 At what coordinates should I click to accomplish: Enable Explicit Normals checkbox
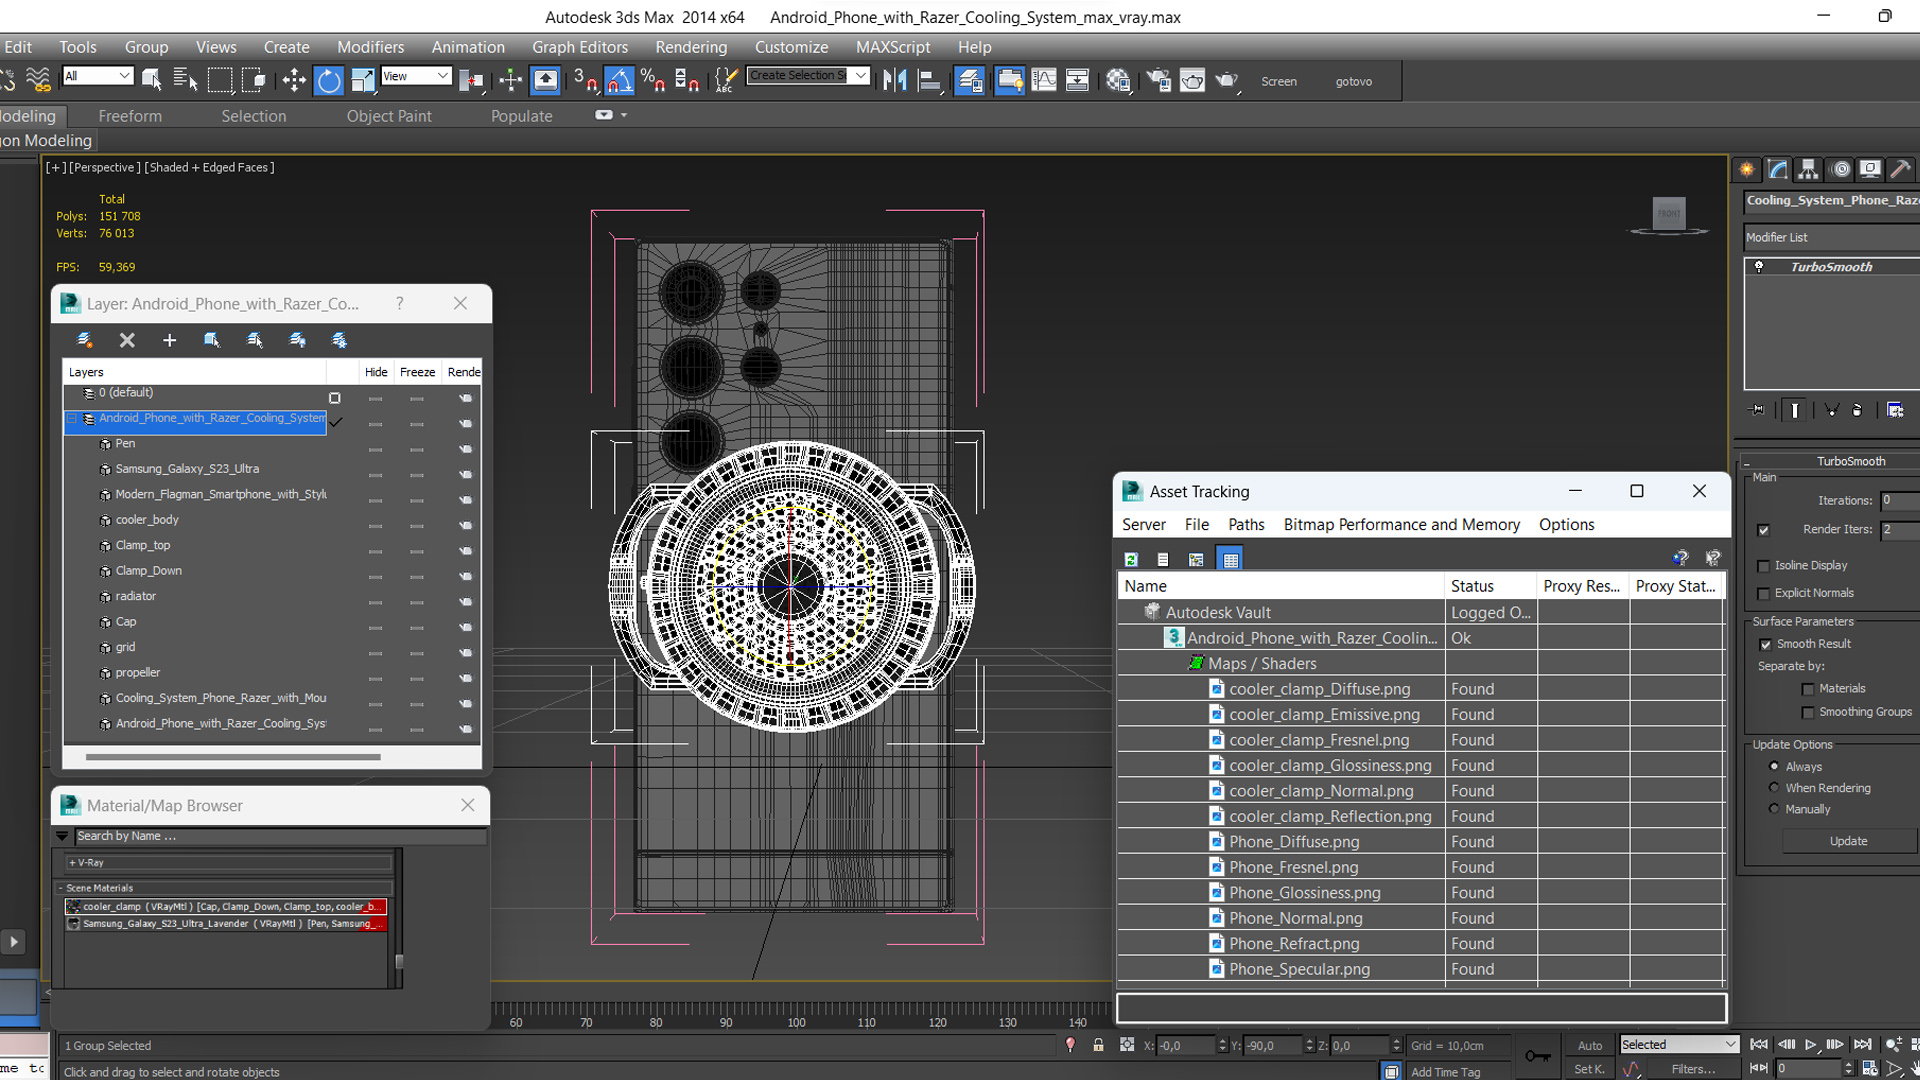[x=1764, y=594]
